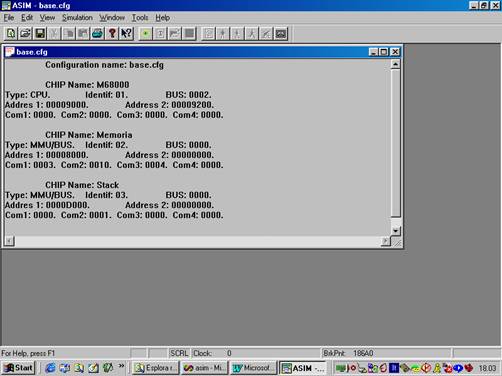Click the red question mark About icon
Image resolution: width=502 pixels, height=376 pixels.
click(112, 33)
